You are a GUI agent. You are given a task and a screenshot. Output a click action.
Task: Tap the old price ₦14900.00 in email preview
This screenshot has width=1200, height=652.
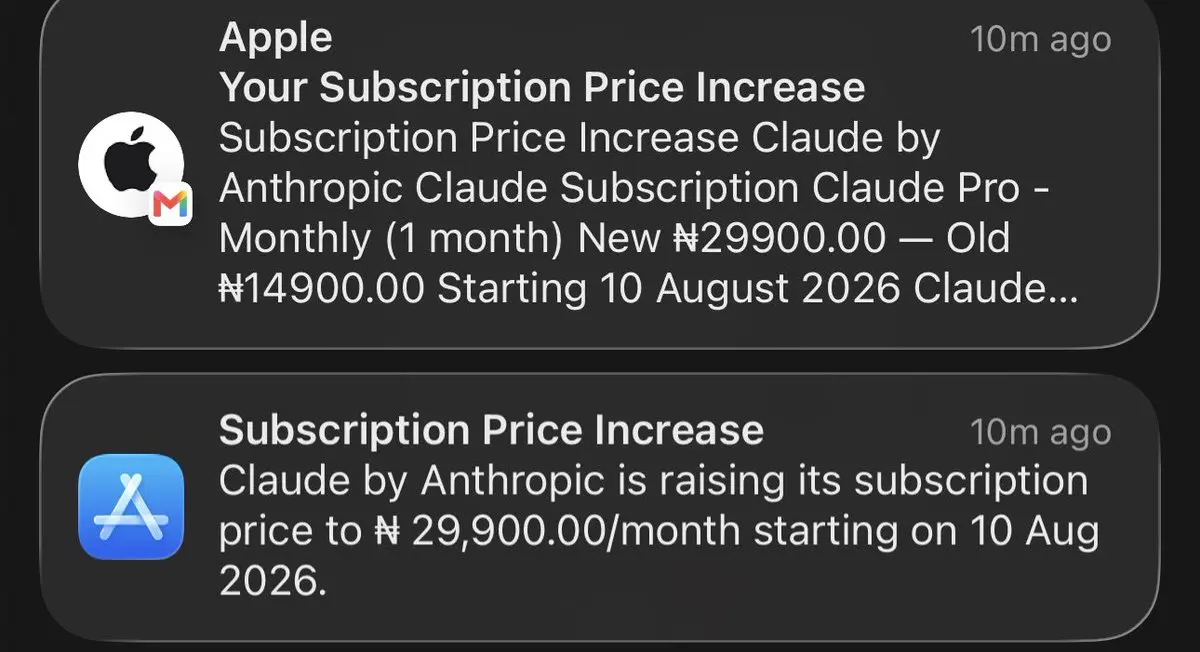pos(323,289)
